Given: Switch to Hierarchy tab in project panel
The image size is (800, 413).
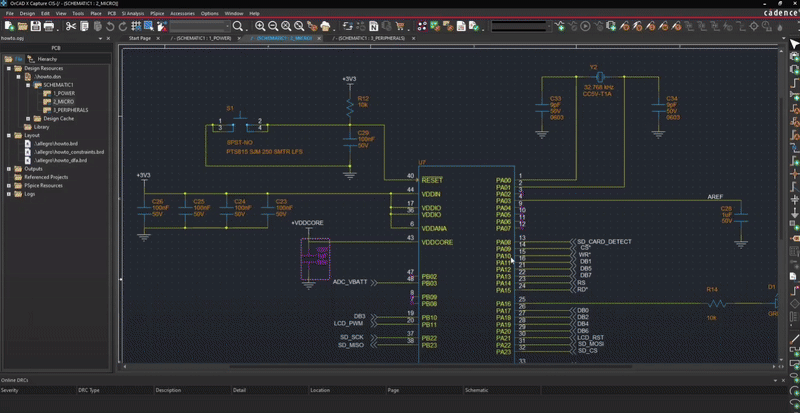Looking at the screenshot, I should (x=42, y=59).
